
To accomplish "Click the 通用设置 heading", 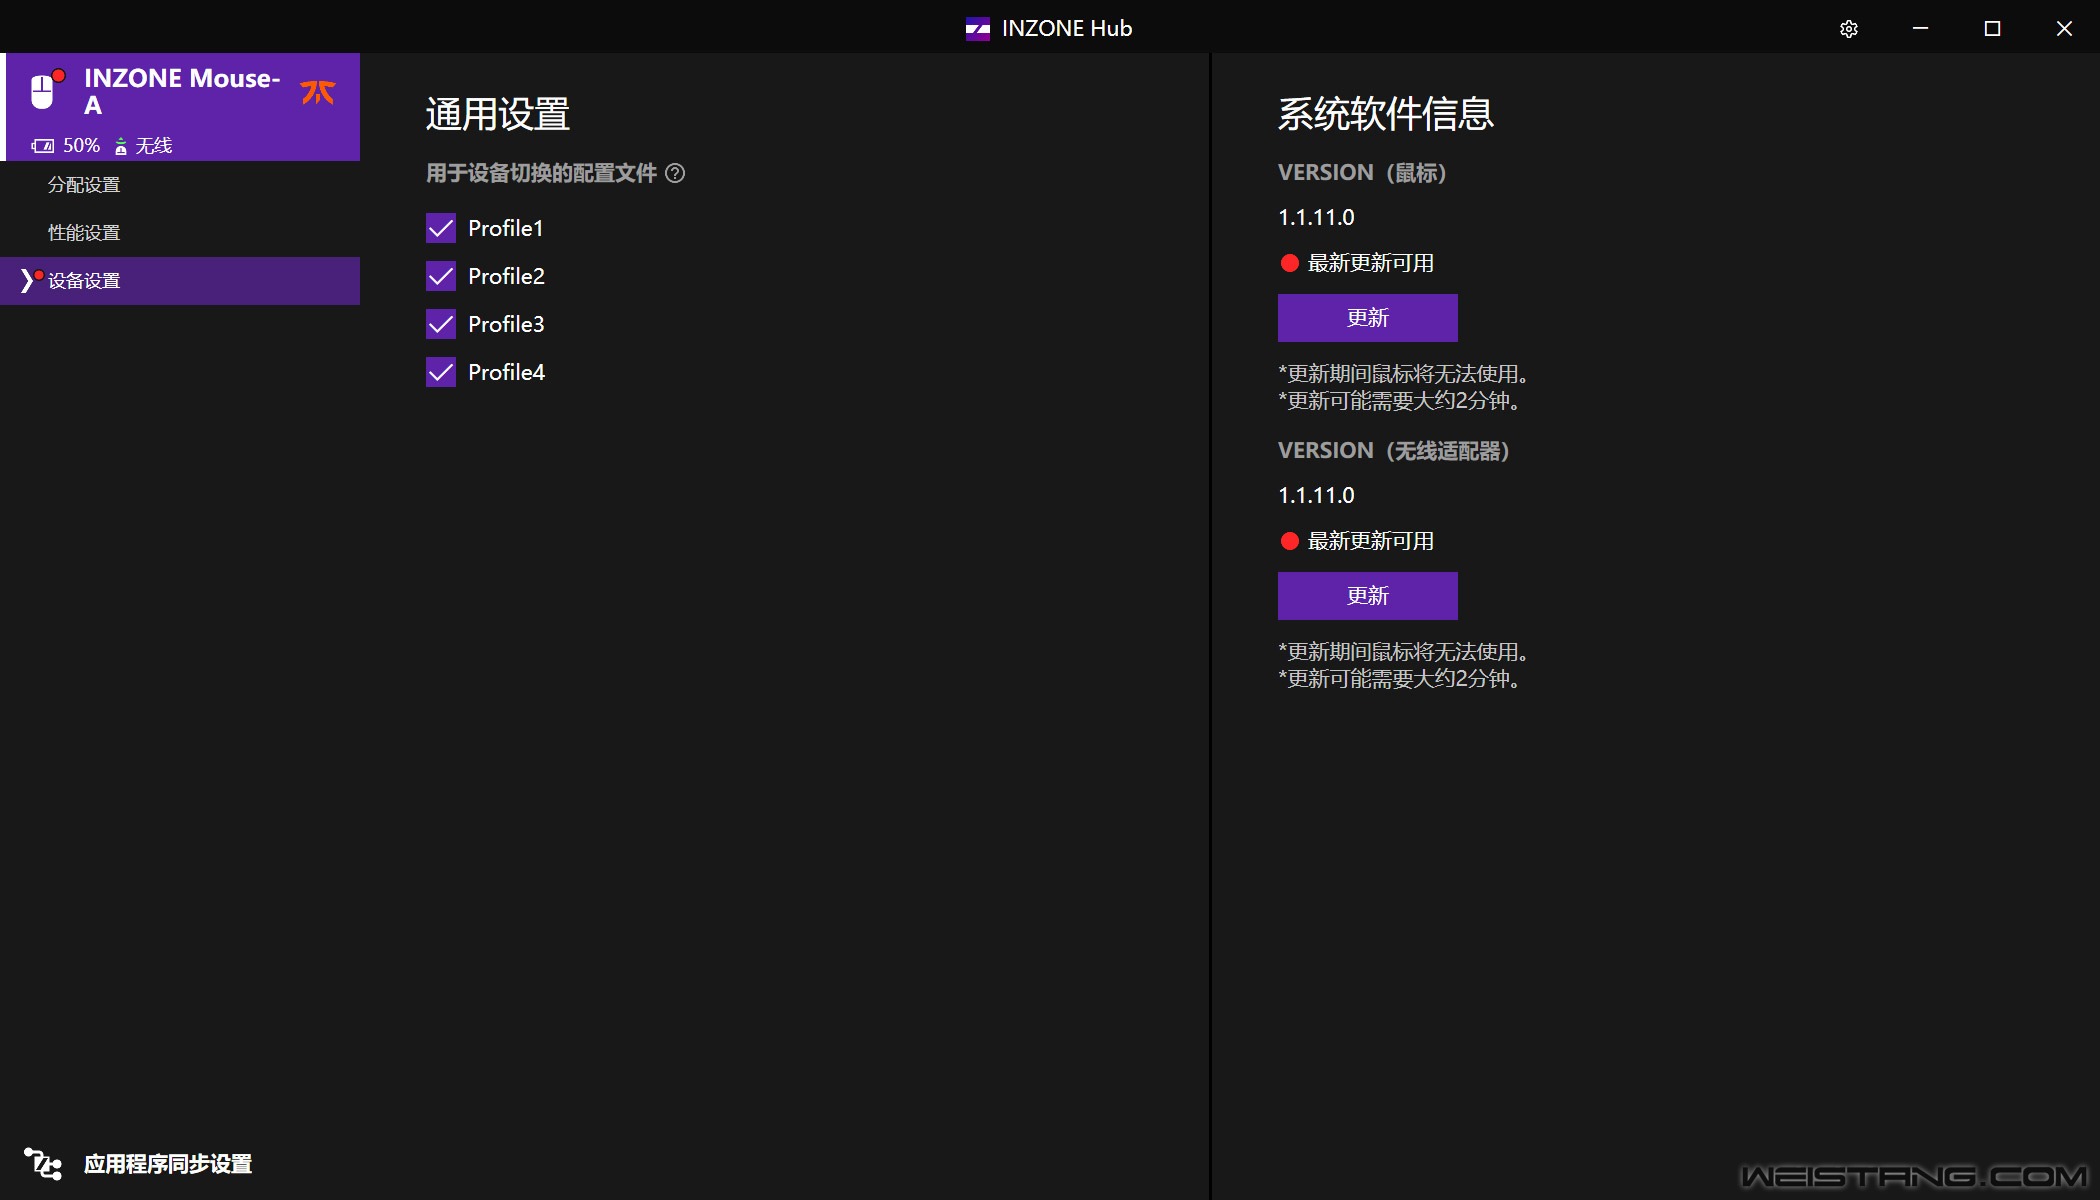I will click(498, 114).
